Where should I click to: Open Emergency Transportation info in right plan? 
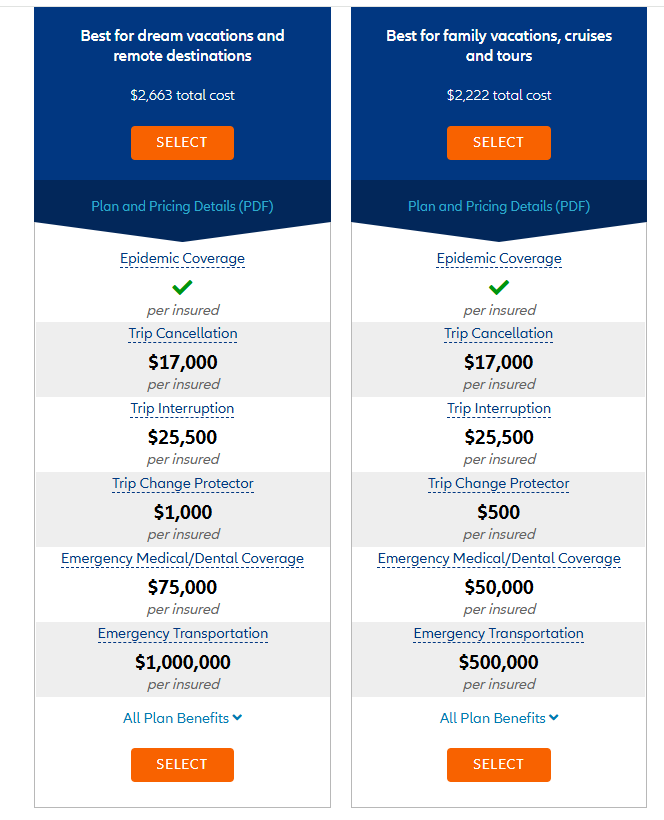pyautogui.click(x=498, y=633)
